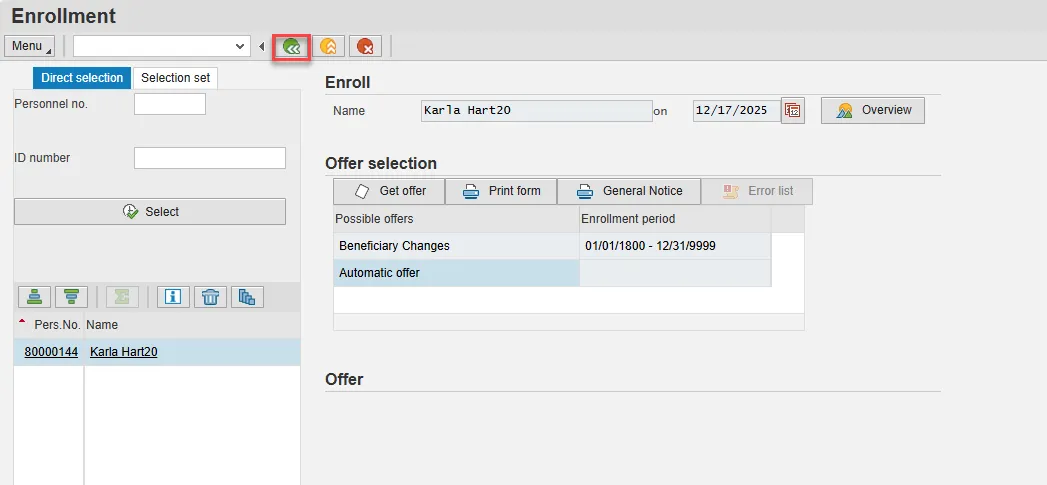The width and height of the screenshot is (1047, 485).
Task: Click the enrollment date field 12/17/2025
Action: click(x=737, y=111)
